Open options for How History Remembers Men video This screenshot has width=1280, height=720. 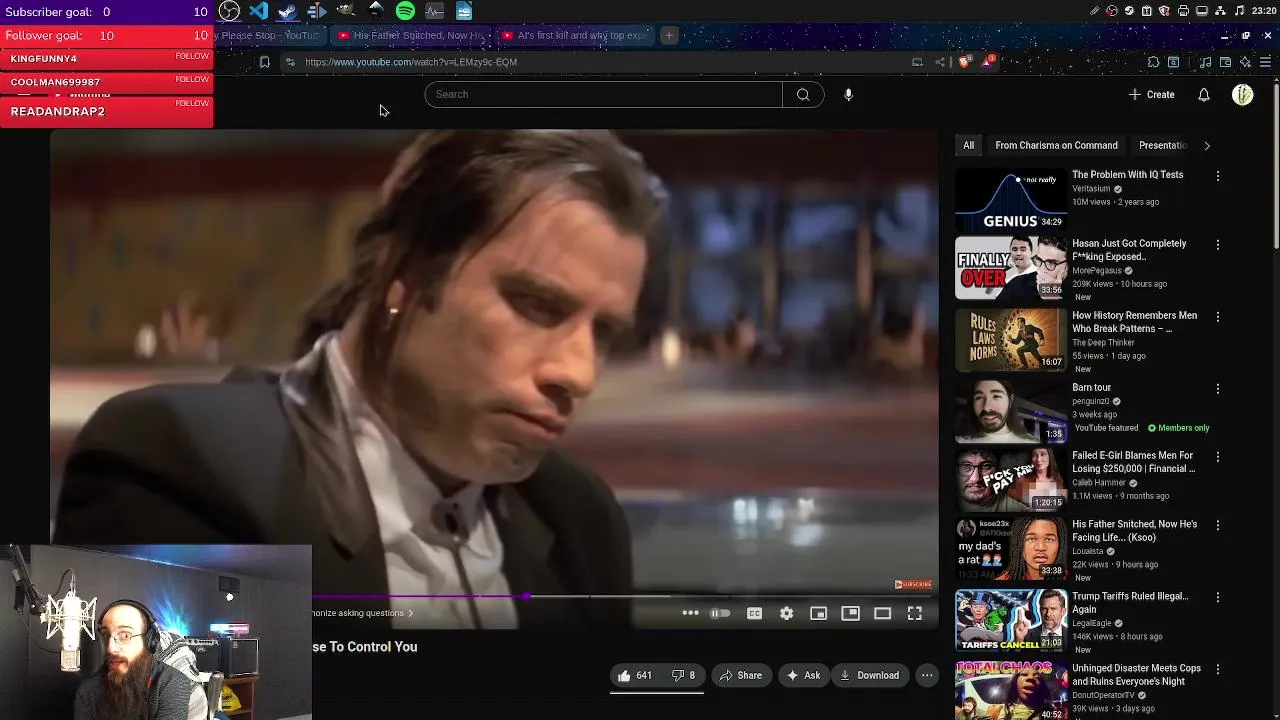coord(1217,317)
